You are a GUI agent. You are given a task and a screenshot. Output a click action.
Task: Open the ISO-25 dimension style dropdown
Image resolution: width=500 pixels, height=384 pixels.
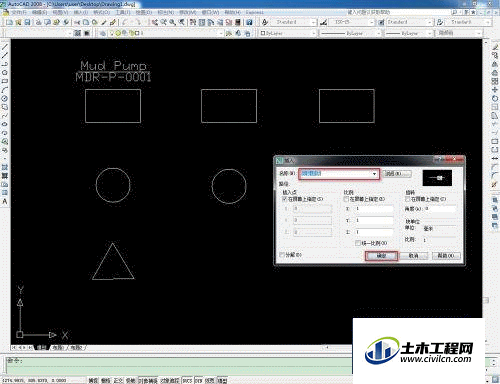point(352,22)
